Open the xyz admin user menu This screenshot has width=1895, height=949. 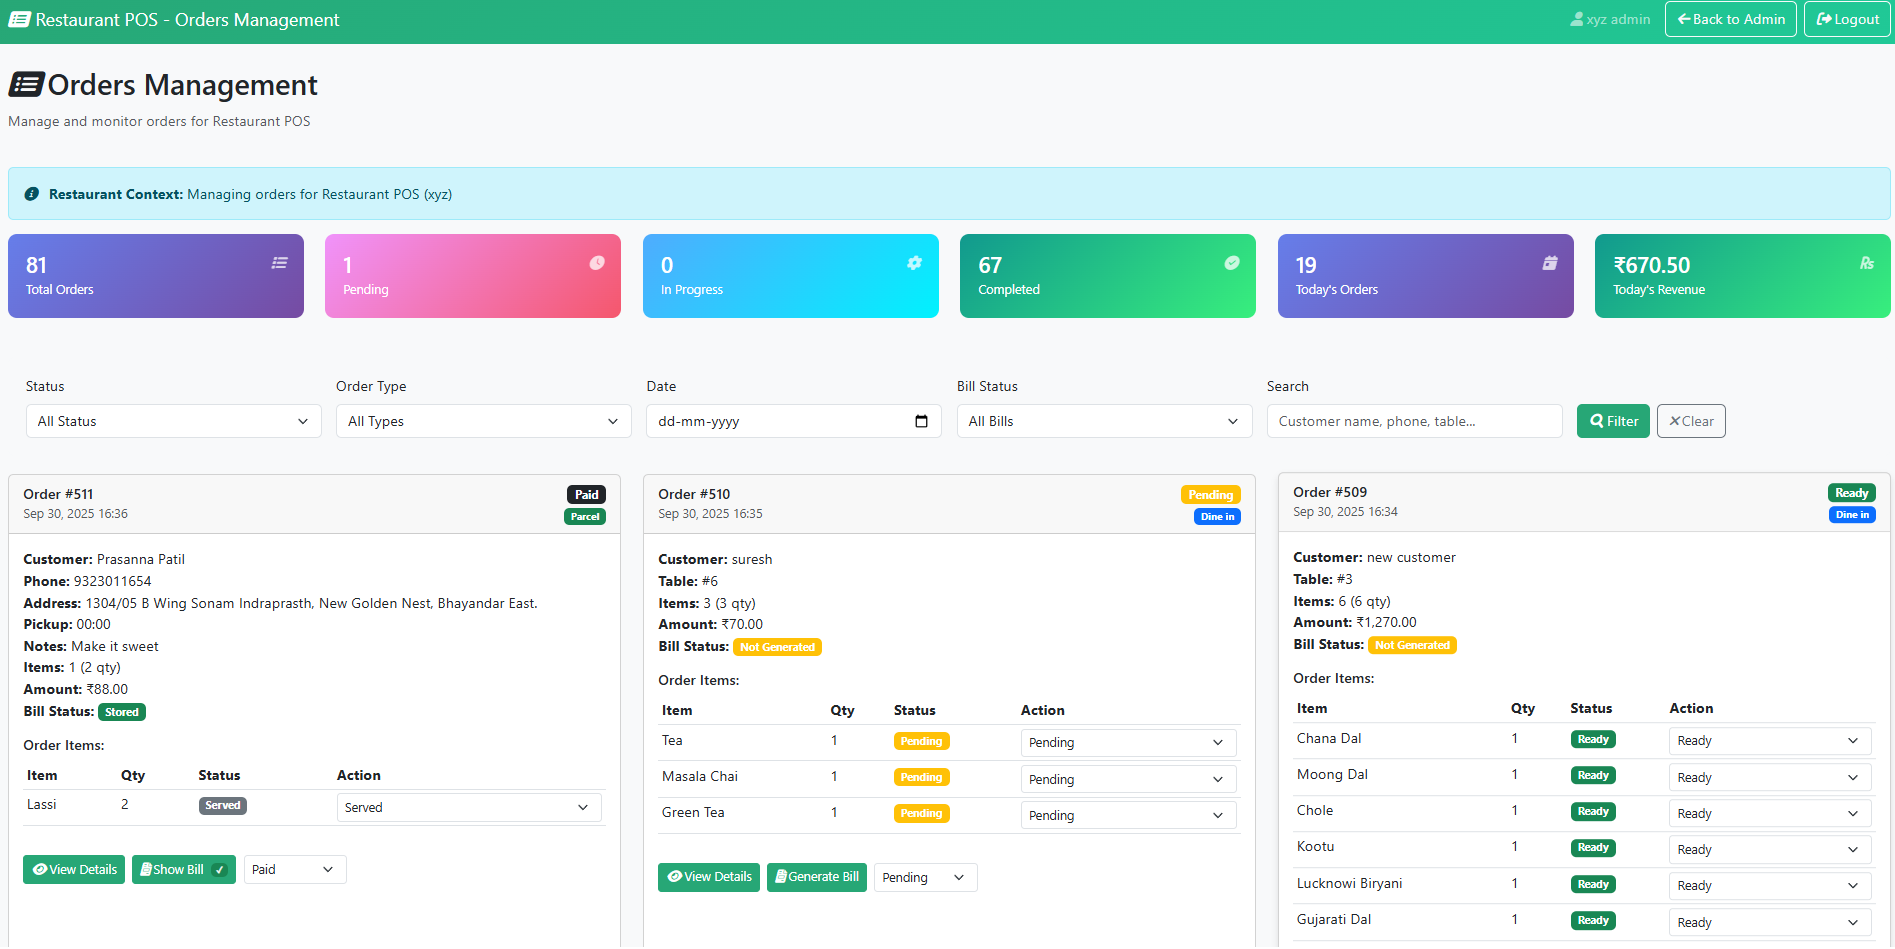1610,19
